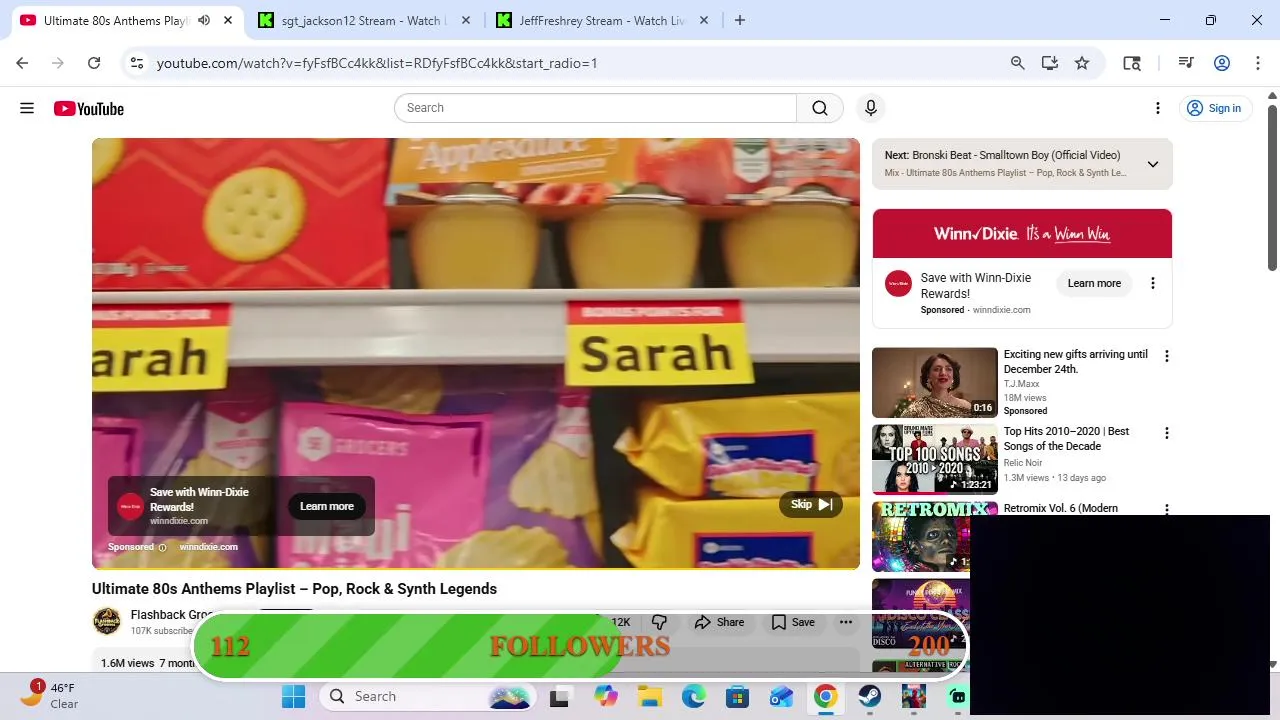Viewport: 1280px width, 720px height.
Task: Open Top Hits 2010–2020 video title
Action: pyautogui.click(x=1066, y=439)
